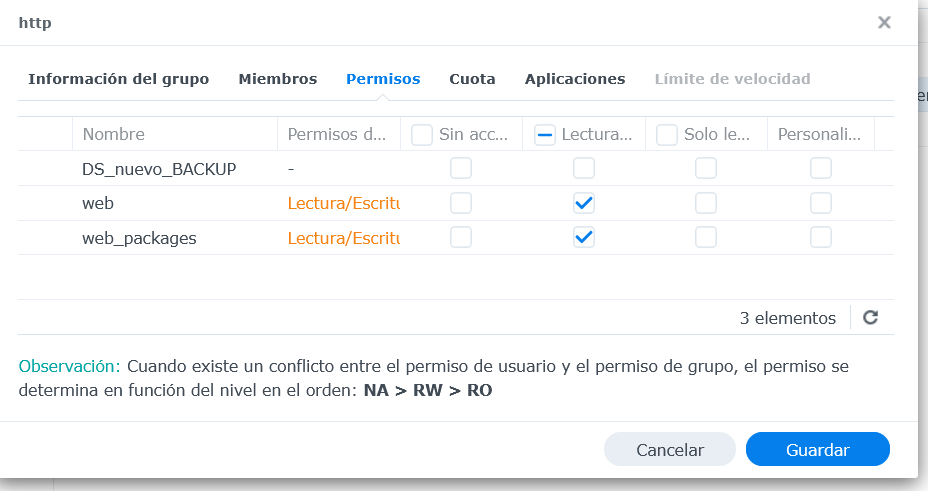
Task: Check Sin acceso for DS_nuevo_BACKUP
Action: point(461,169)
